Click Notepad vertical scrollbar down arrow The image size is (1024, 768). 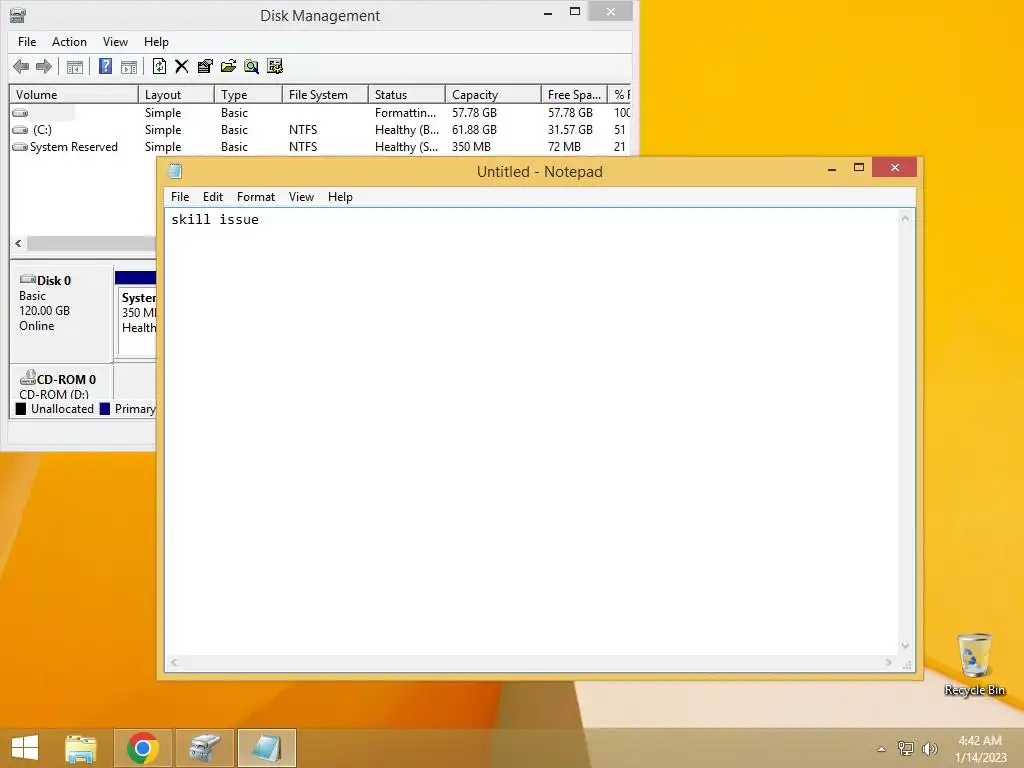(906, 645)
